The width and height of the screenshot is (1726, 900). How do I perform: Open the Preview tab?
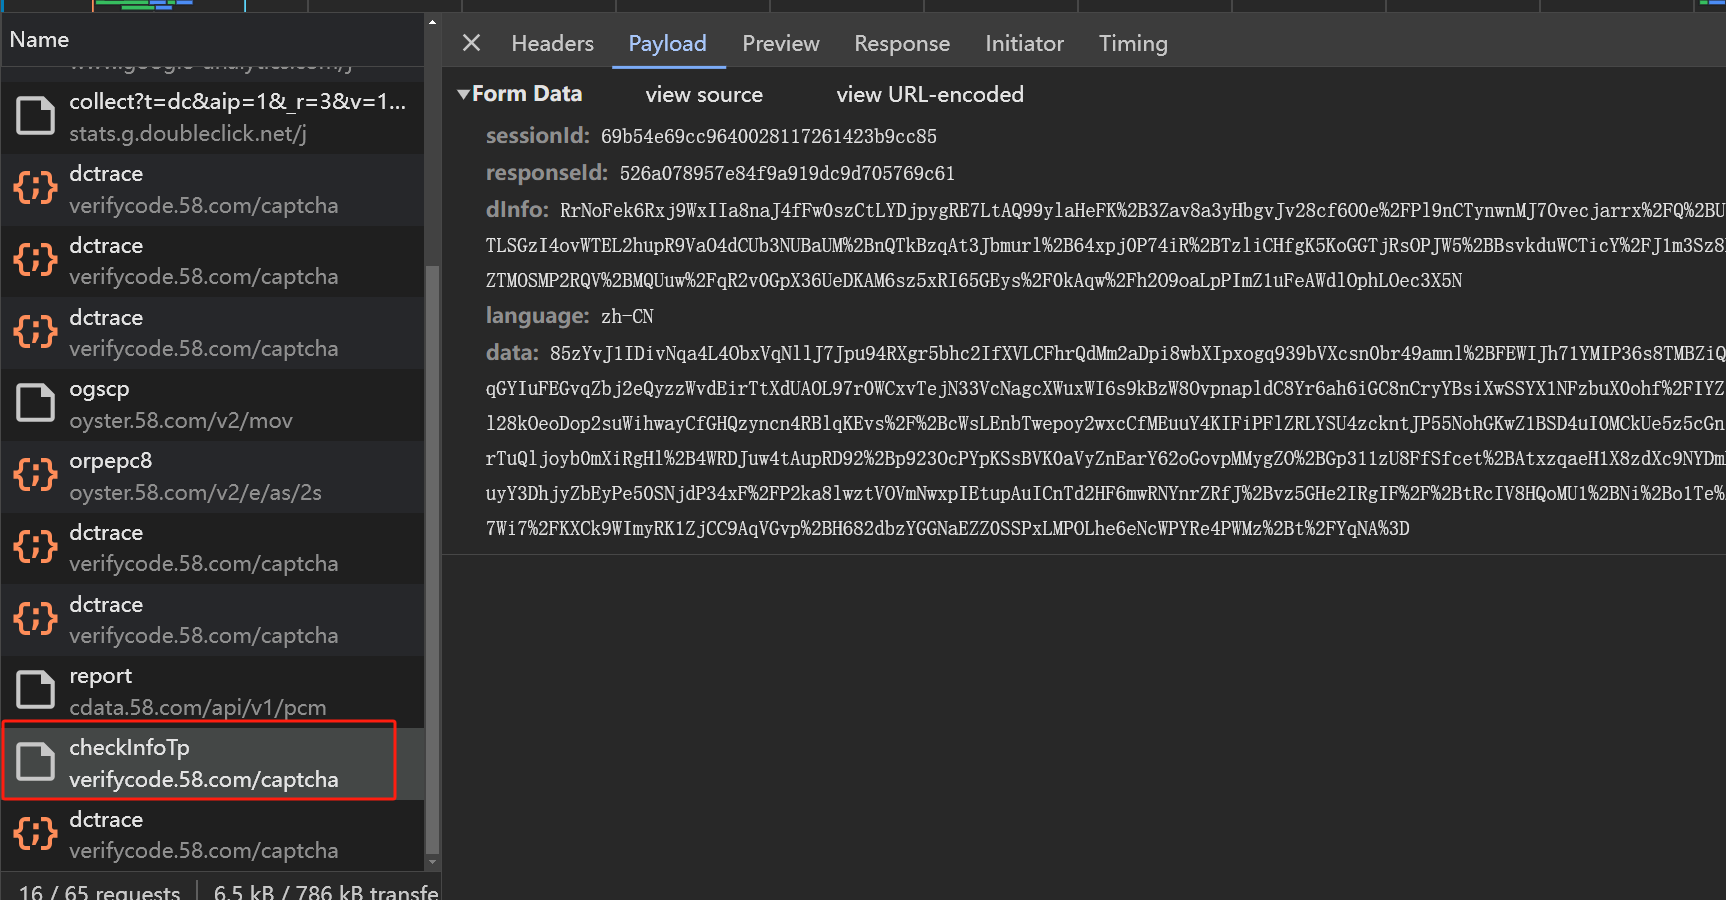[780, 43]
